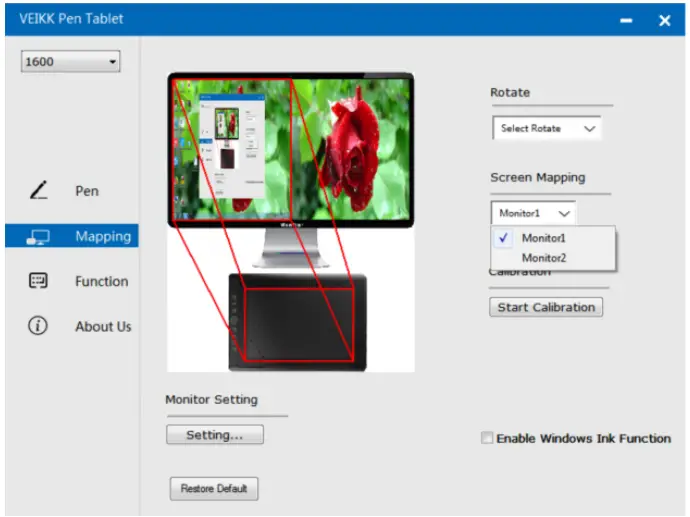The width and height of the screenshot is (690, 517).
Task: Click the Pen icon in sidebar
Action: [x=39, y=190]
